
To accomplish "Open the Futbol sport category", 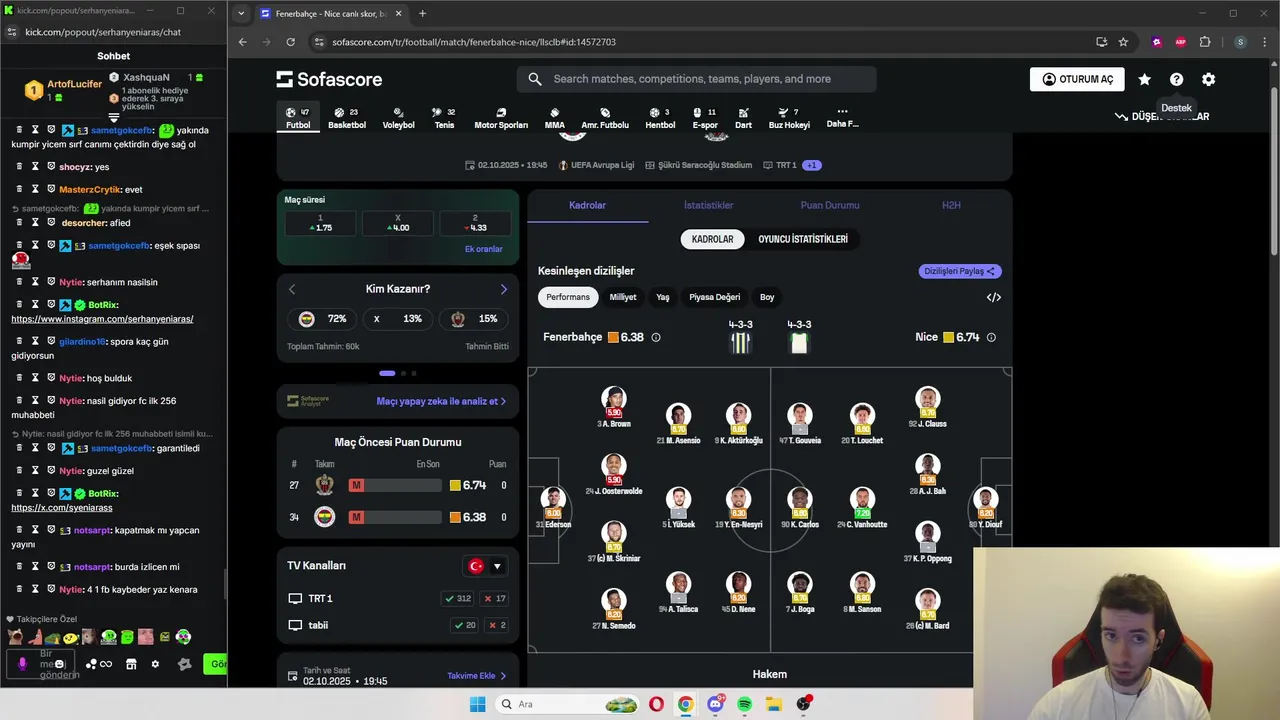I will pos(298,118).
